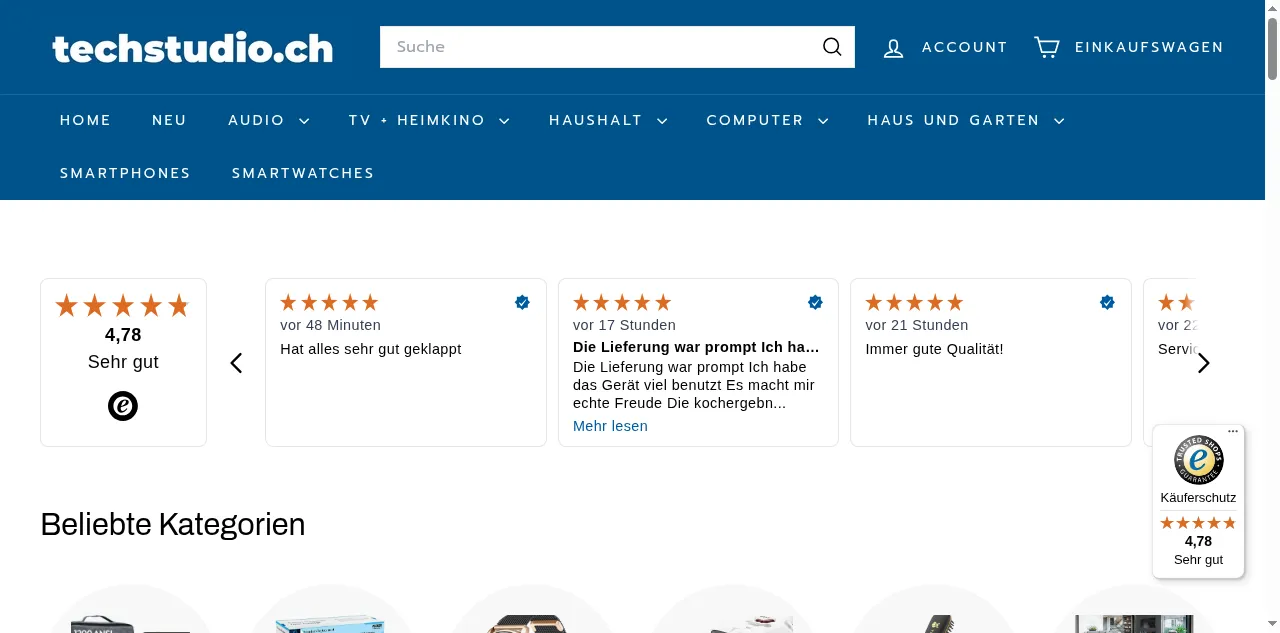Click the Beliebte Kategorien heading
This screenshot has height=633, width=1280.
click(x=173, y=524)
